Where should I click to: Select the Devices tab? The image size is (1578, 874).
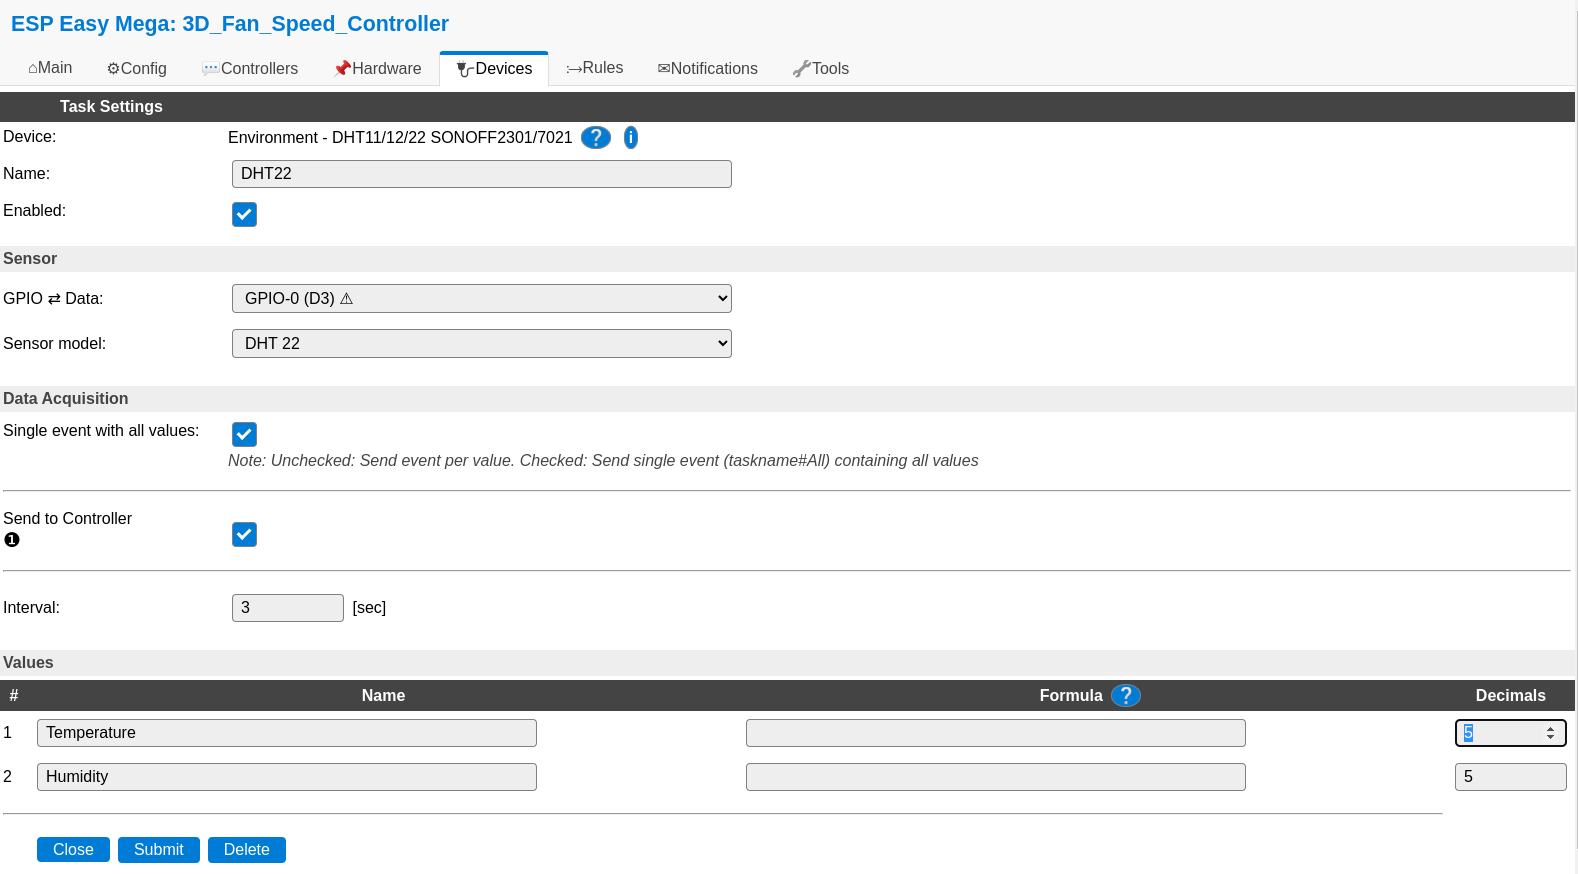pyautogui.click(x=494, y=68)
